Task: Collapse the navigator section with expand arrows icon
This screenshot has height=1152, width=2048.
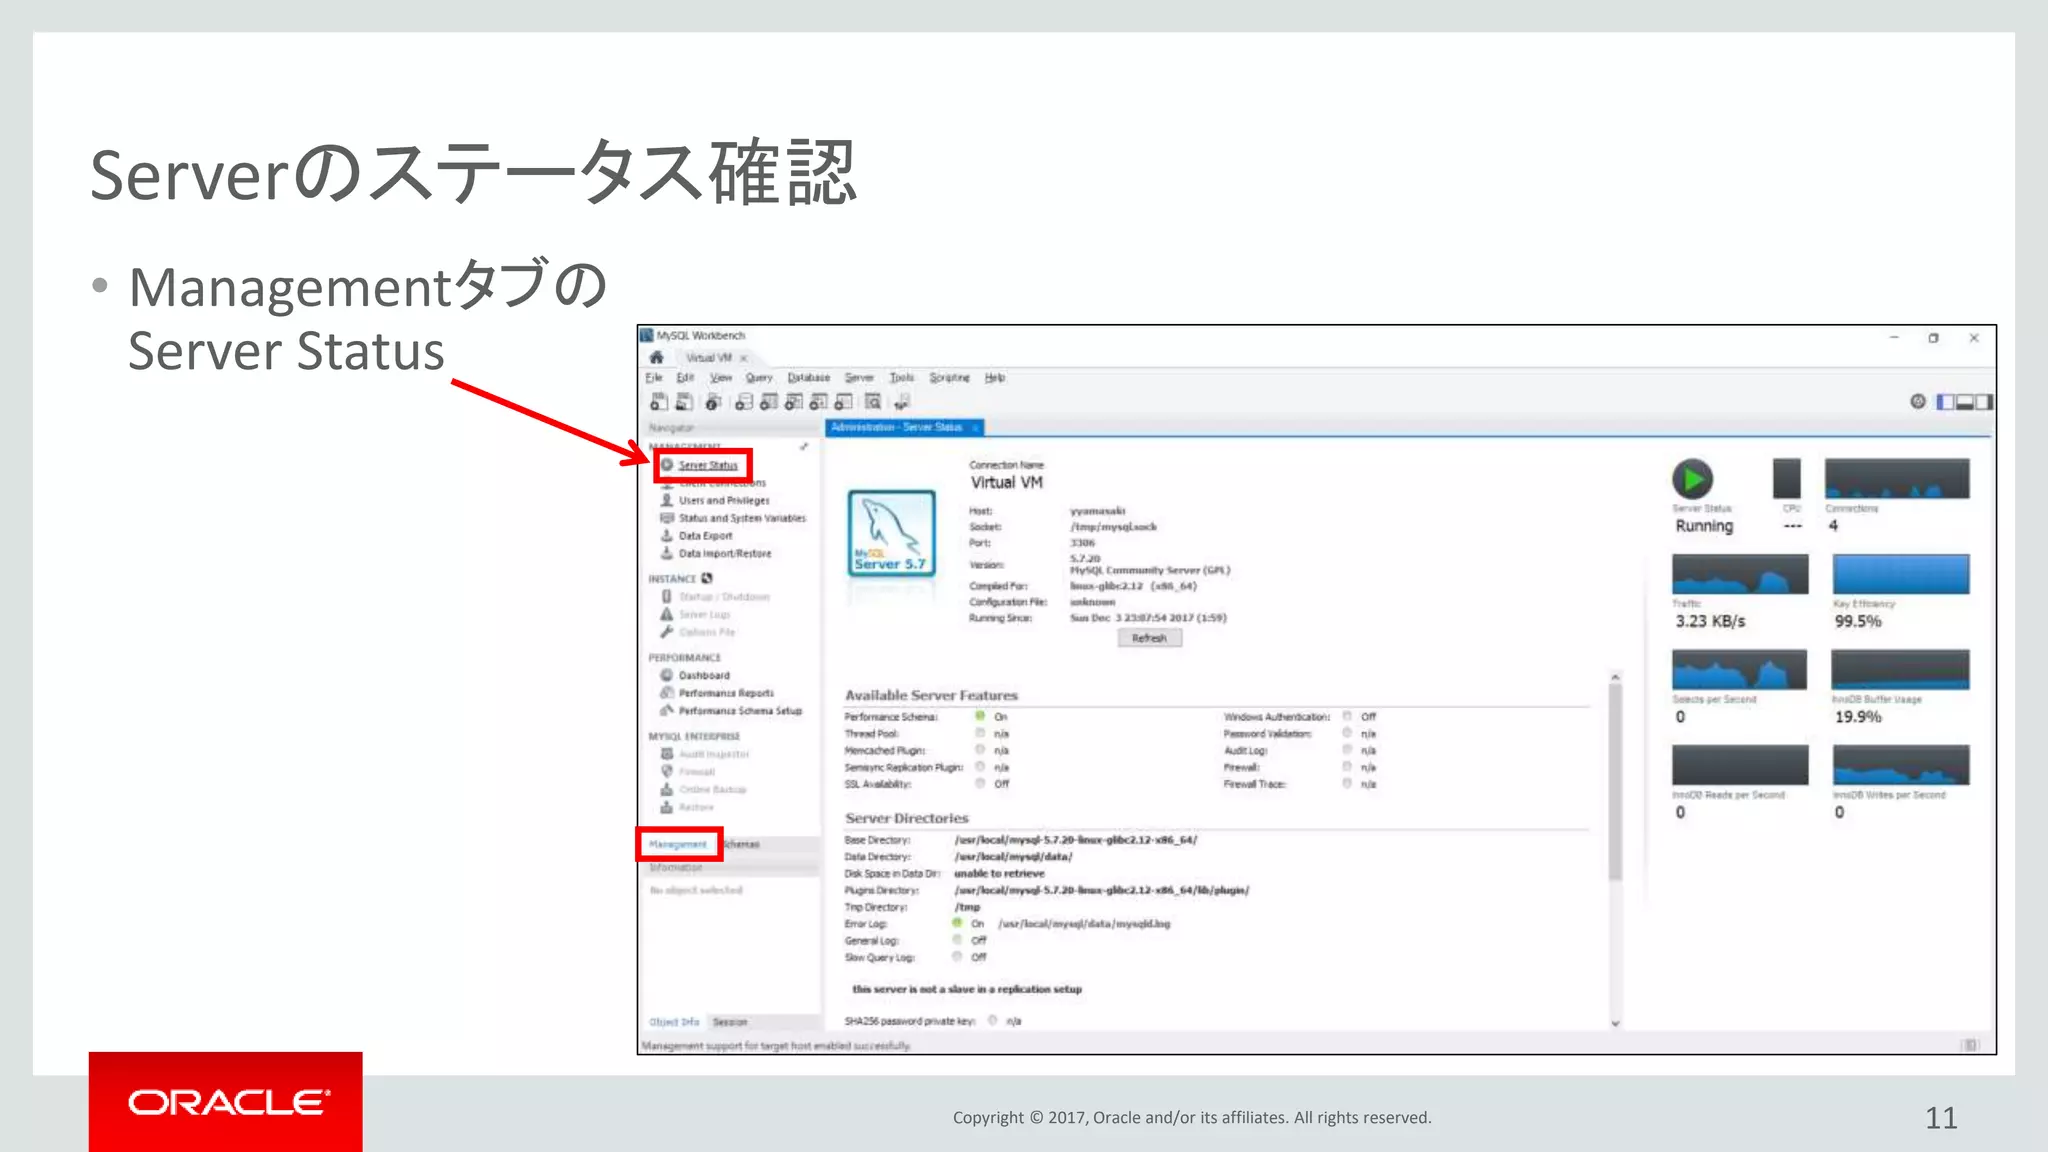Action: [804, 447]
